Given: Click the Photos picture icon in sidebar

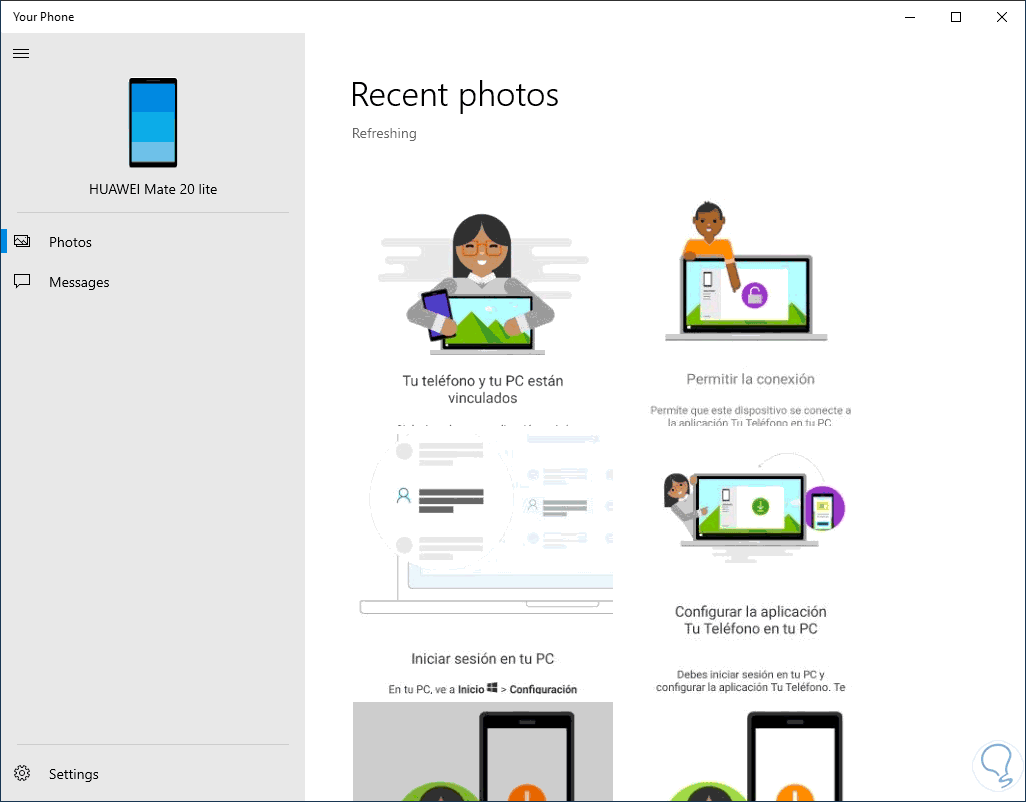Looking at the screenshot, I should coord(22,241).
